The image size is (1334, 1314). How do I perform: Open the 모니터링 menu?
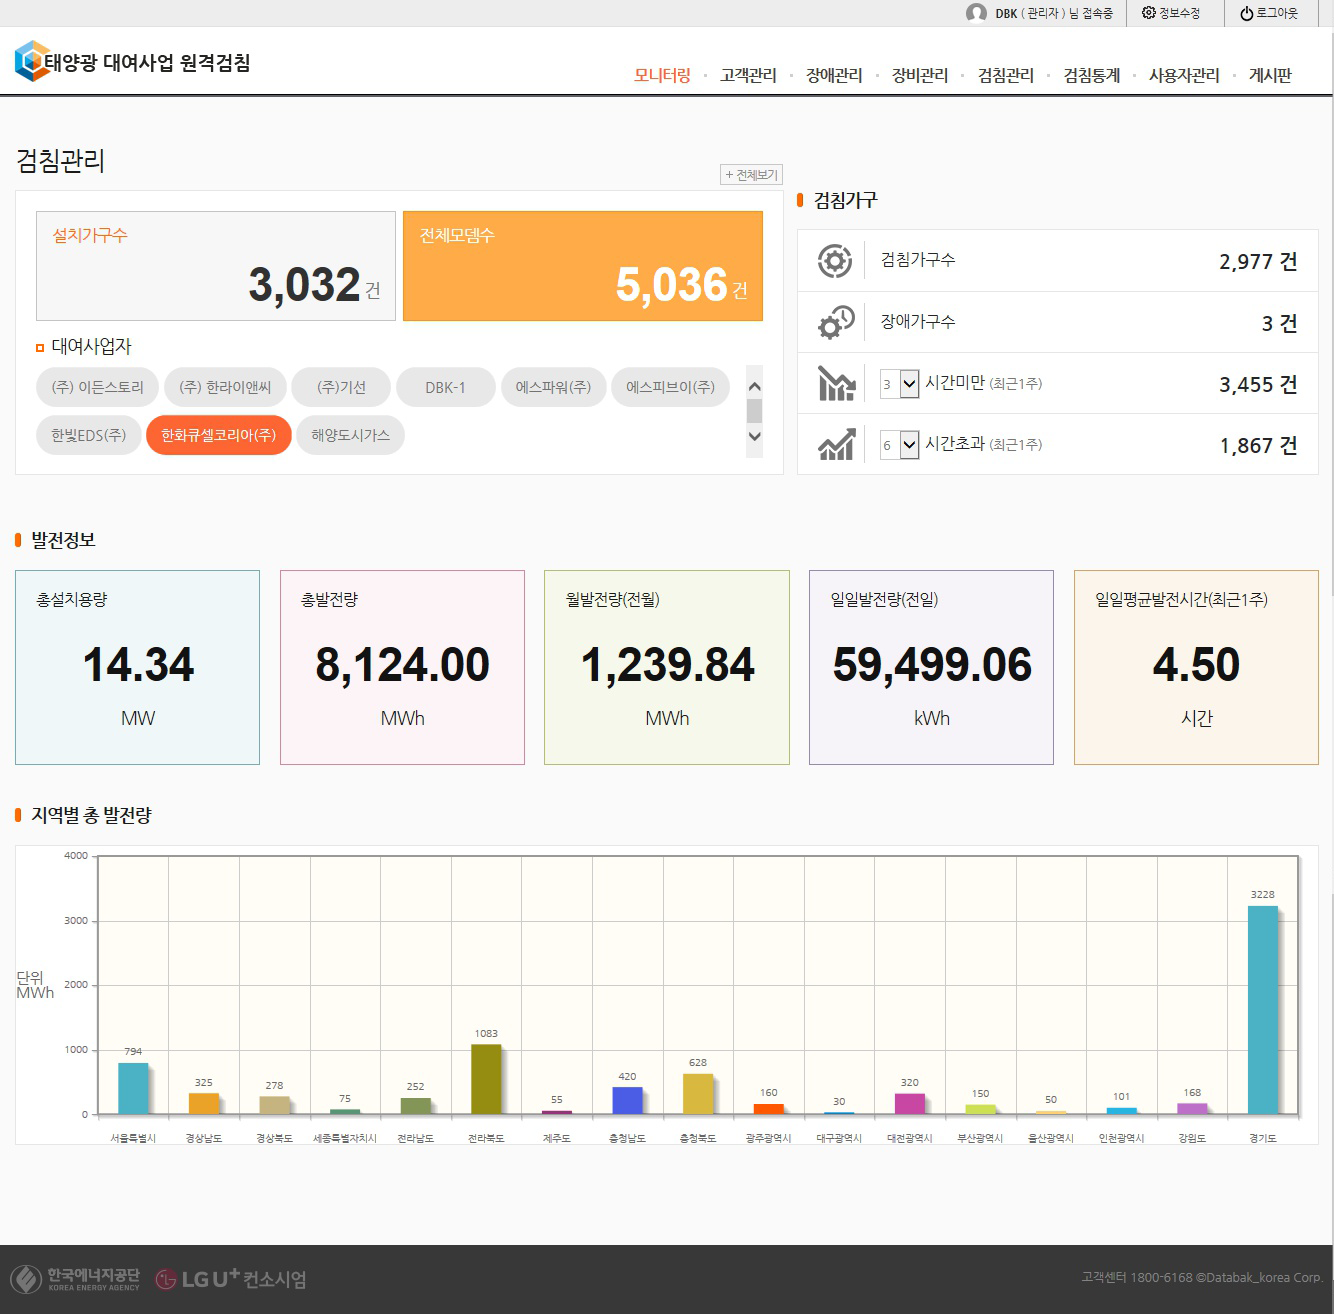pyautogui.click(x=662, y=75)
